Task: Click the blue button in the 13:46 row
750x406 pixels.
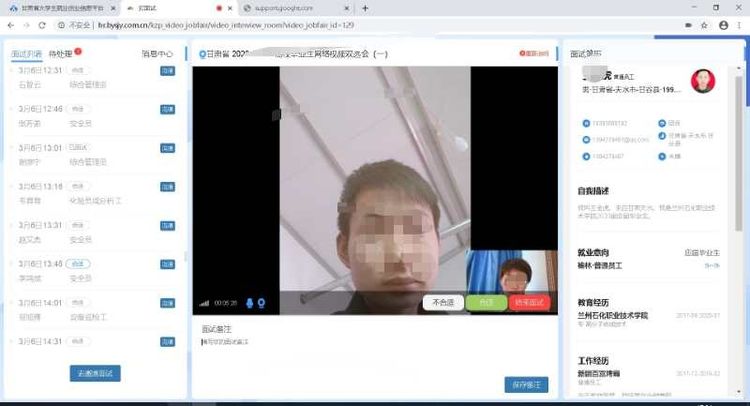Action: [x=167, y=264]
